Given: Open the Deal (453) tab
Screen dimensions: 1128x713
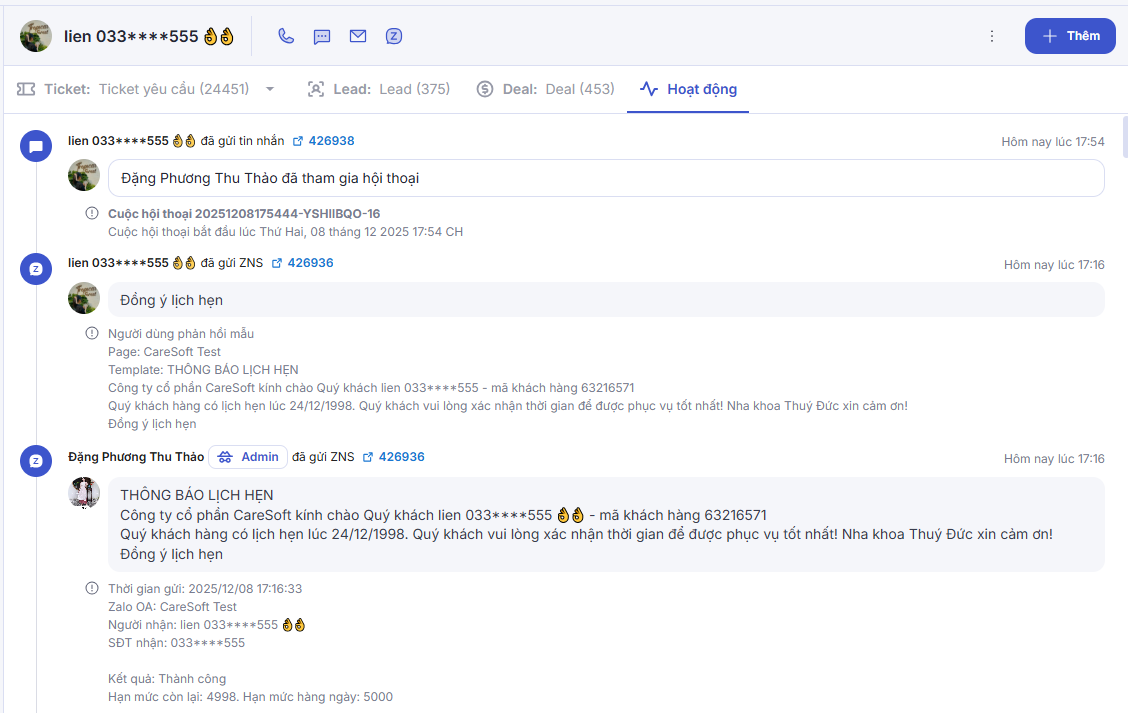Looking at the screenshot, I should [x=546, y=89].
